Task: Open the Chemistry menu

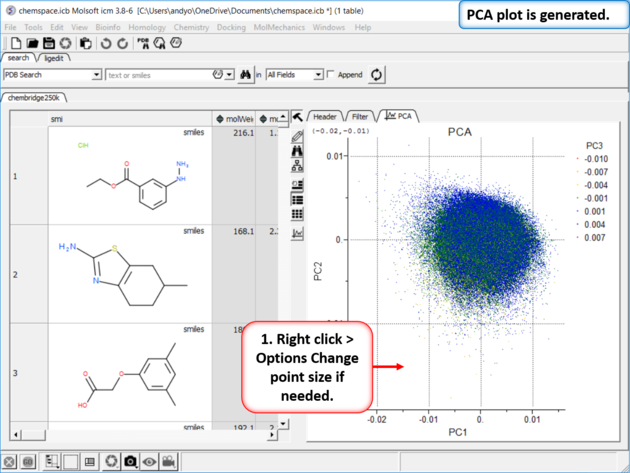Action: (190, 27)
